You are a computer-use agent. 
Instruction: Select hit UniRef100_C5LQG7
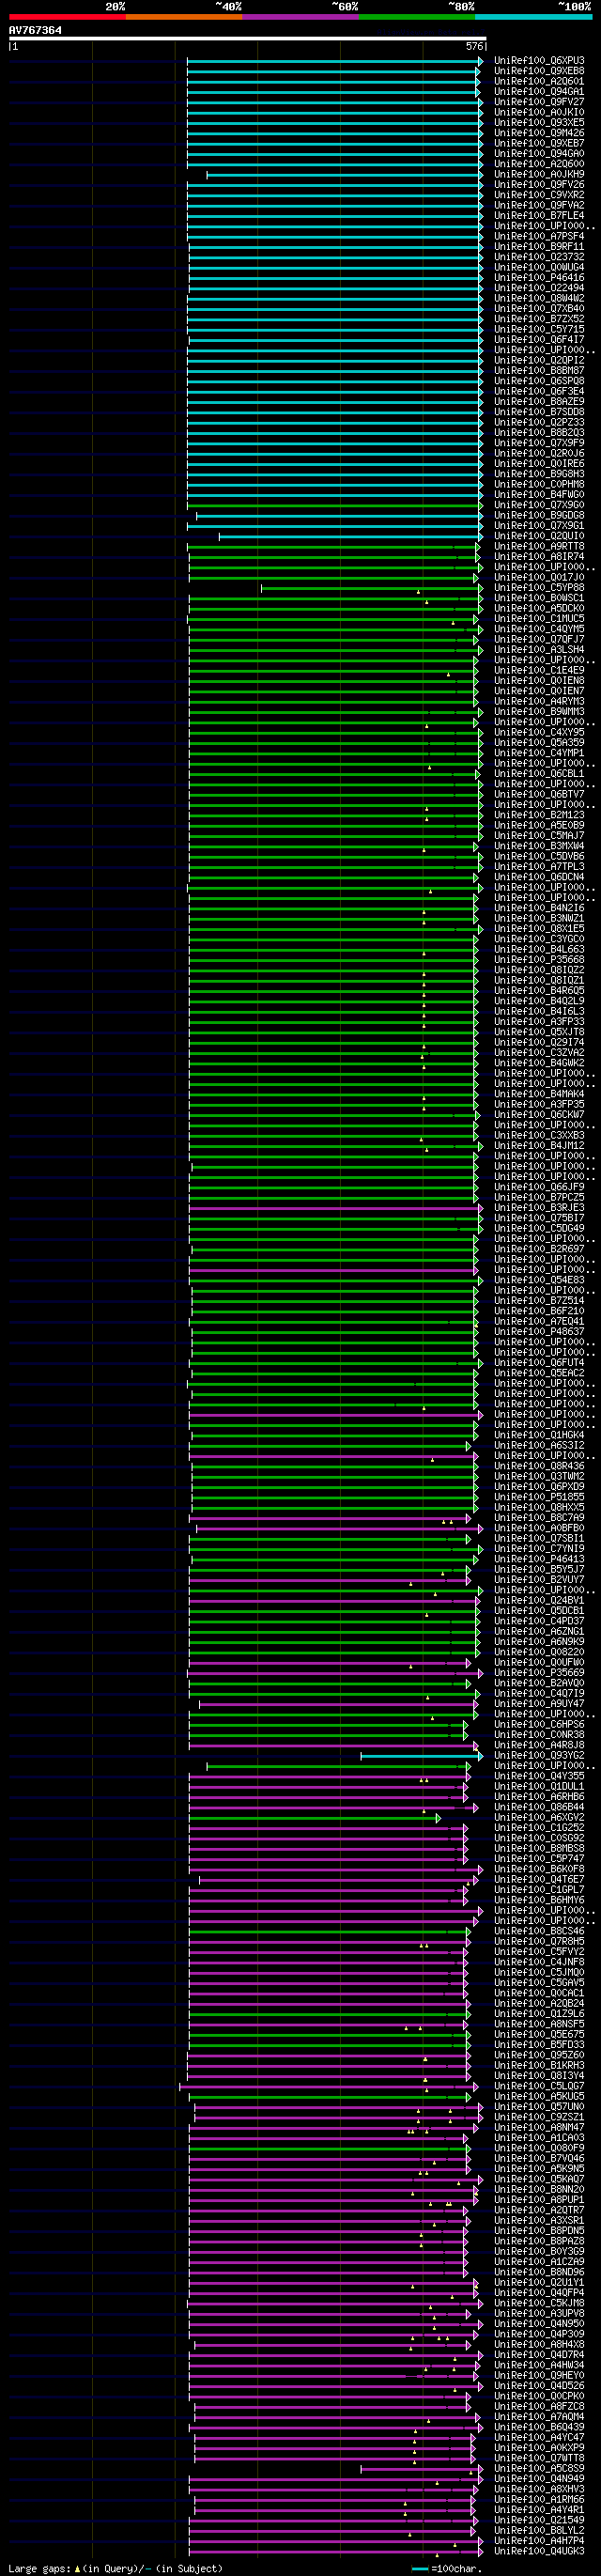pos(540,2086)
